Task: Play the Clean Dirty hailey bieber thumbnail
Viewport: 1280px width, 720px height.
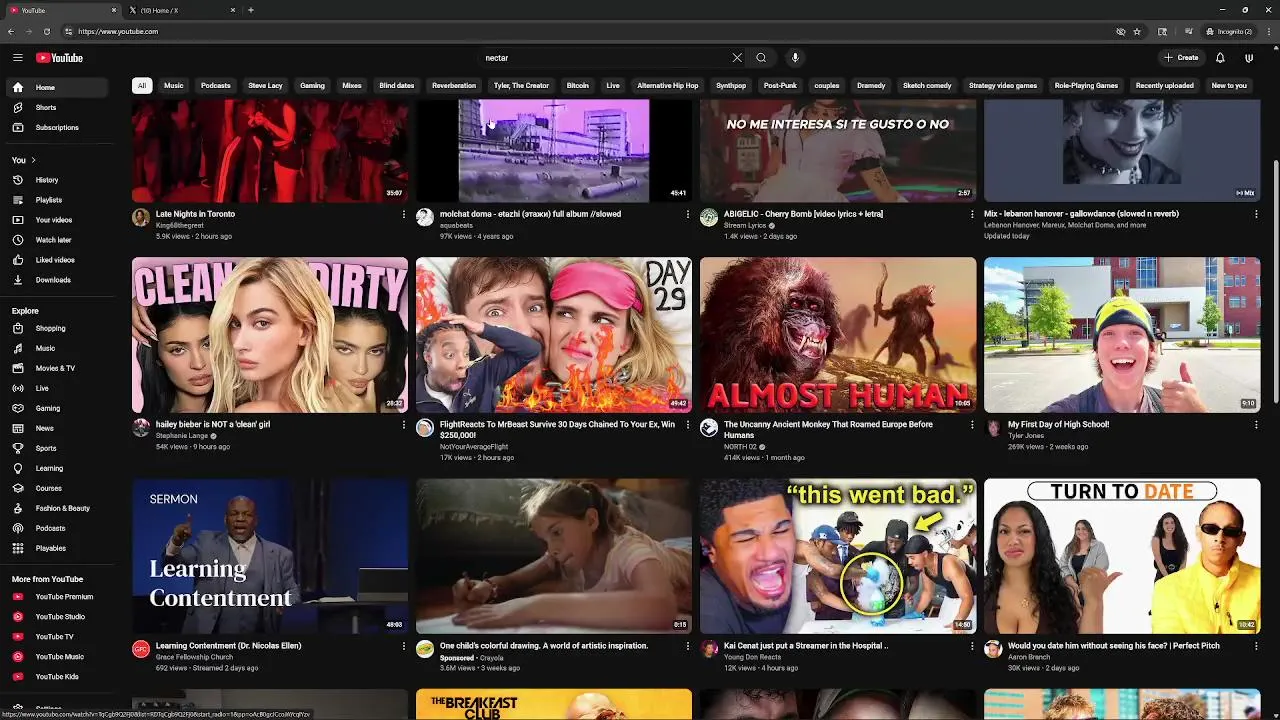Action: coord(270,335)
